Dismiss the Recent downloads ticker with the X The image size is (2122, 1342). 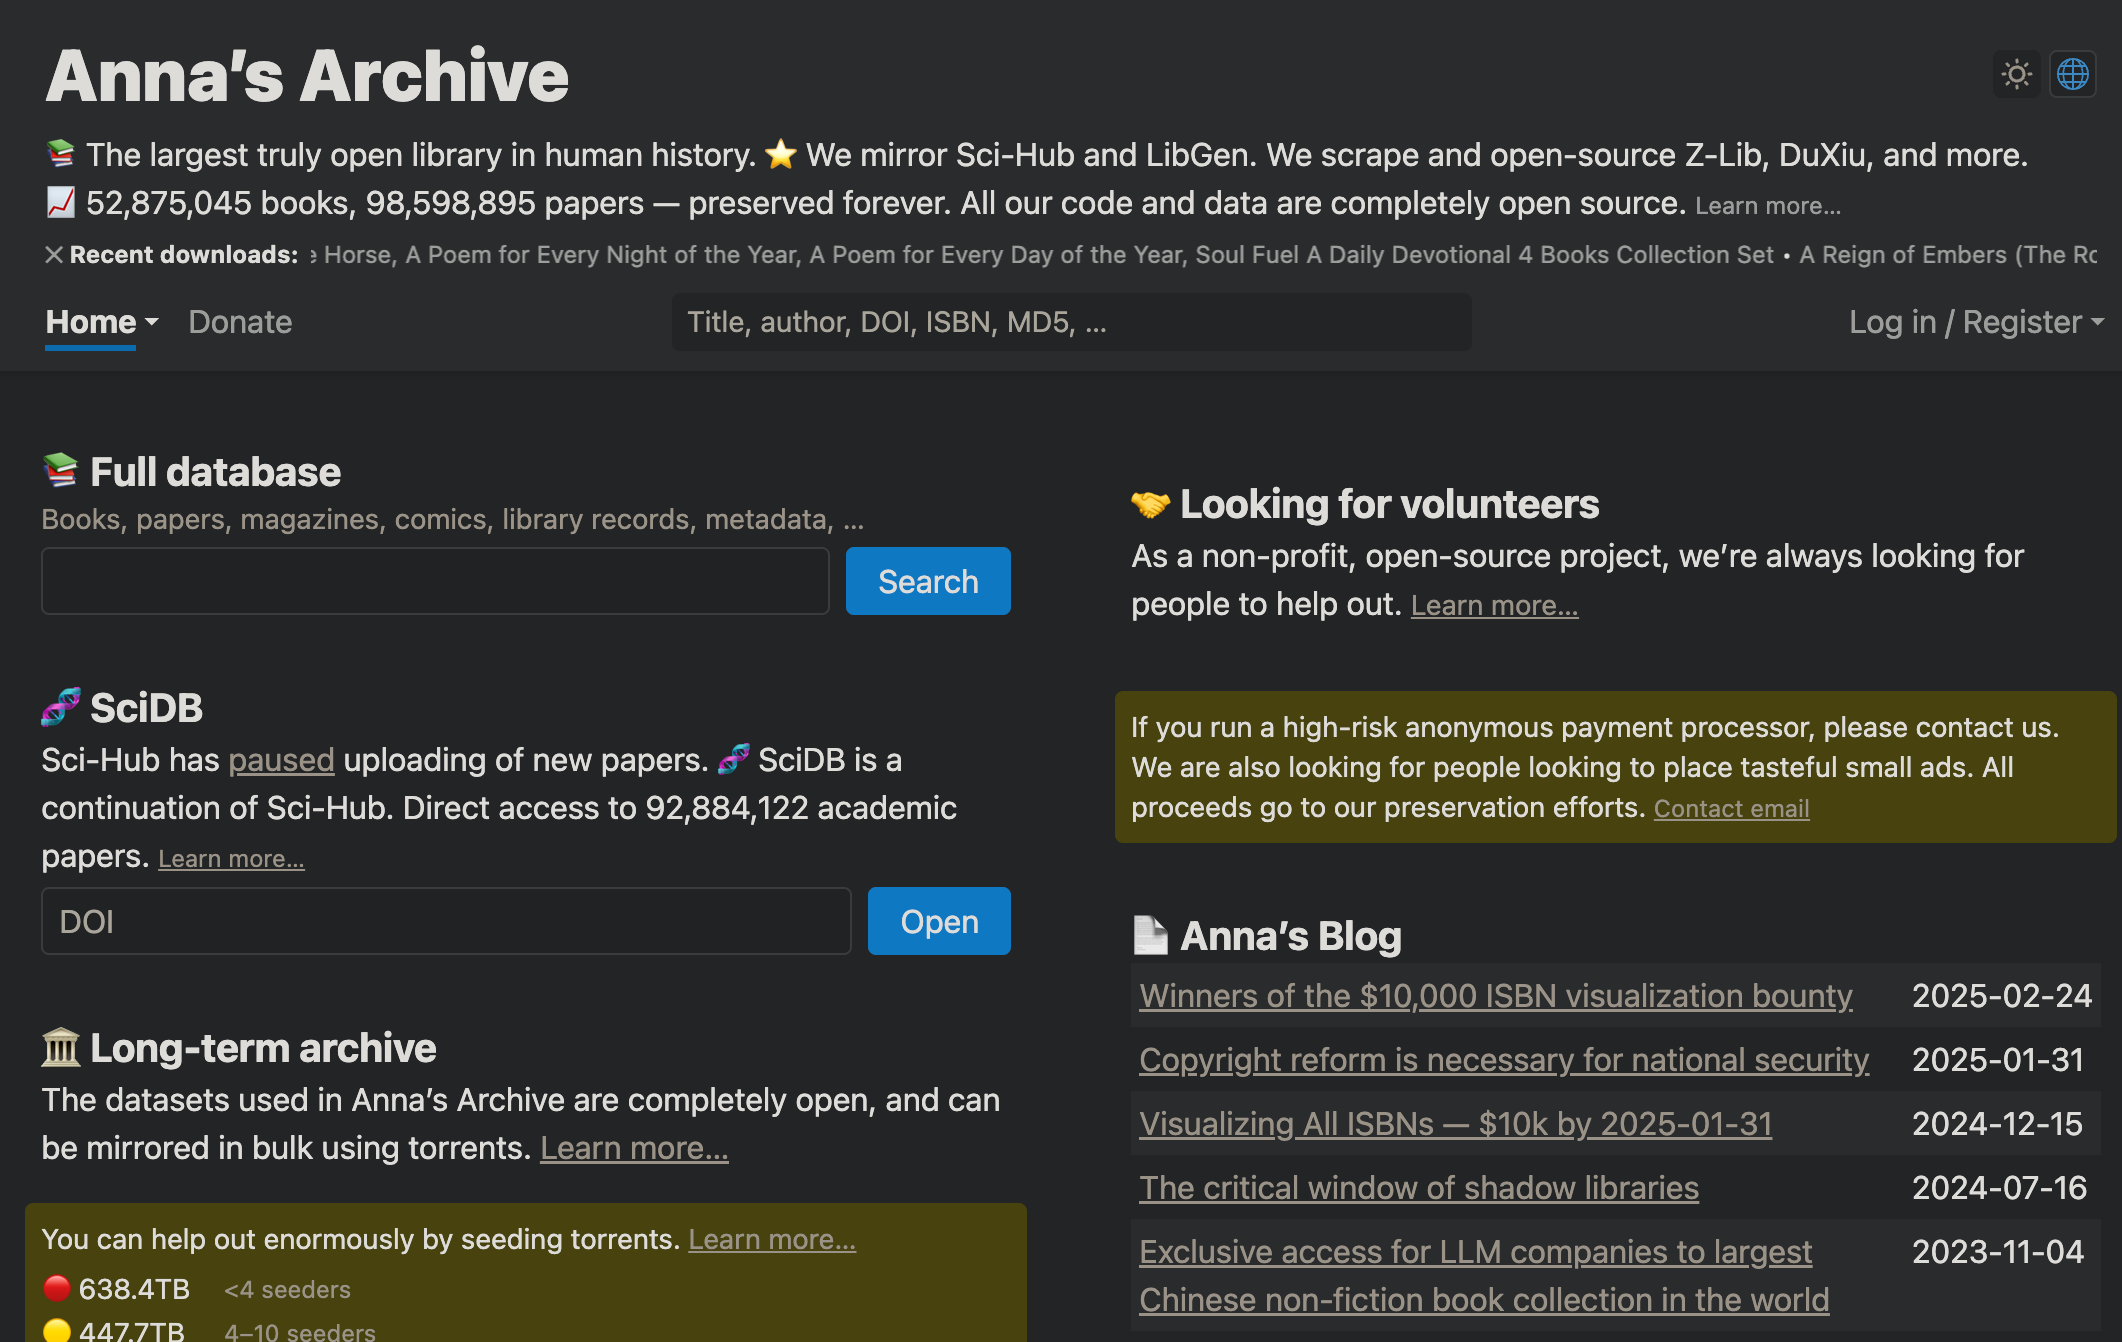click(x=54, y=253)
